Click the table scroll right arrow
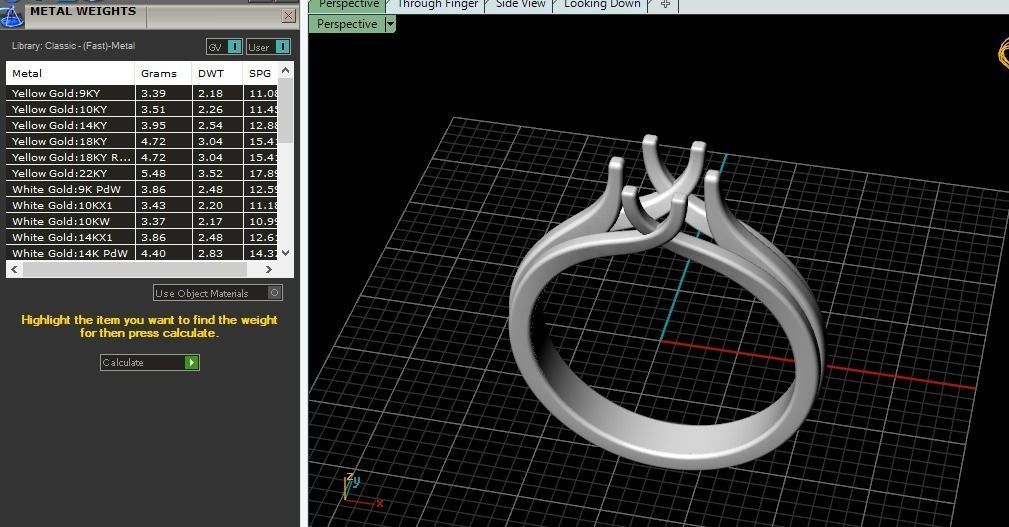The width and height of the screenshot is (1009, 527). [x=269, y=270]
